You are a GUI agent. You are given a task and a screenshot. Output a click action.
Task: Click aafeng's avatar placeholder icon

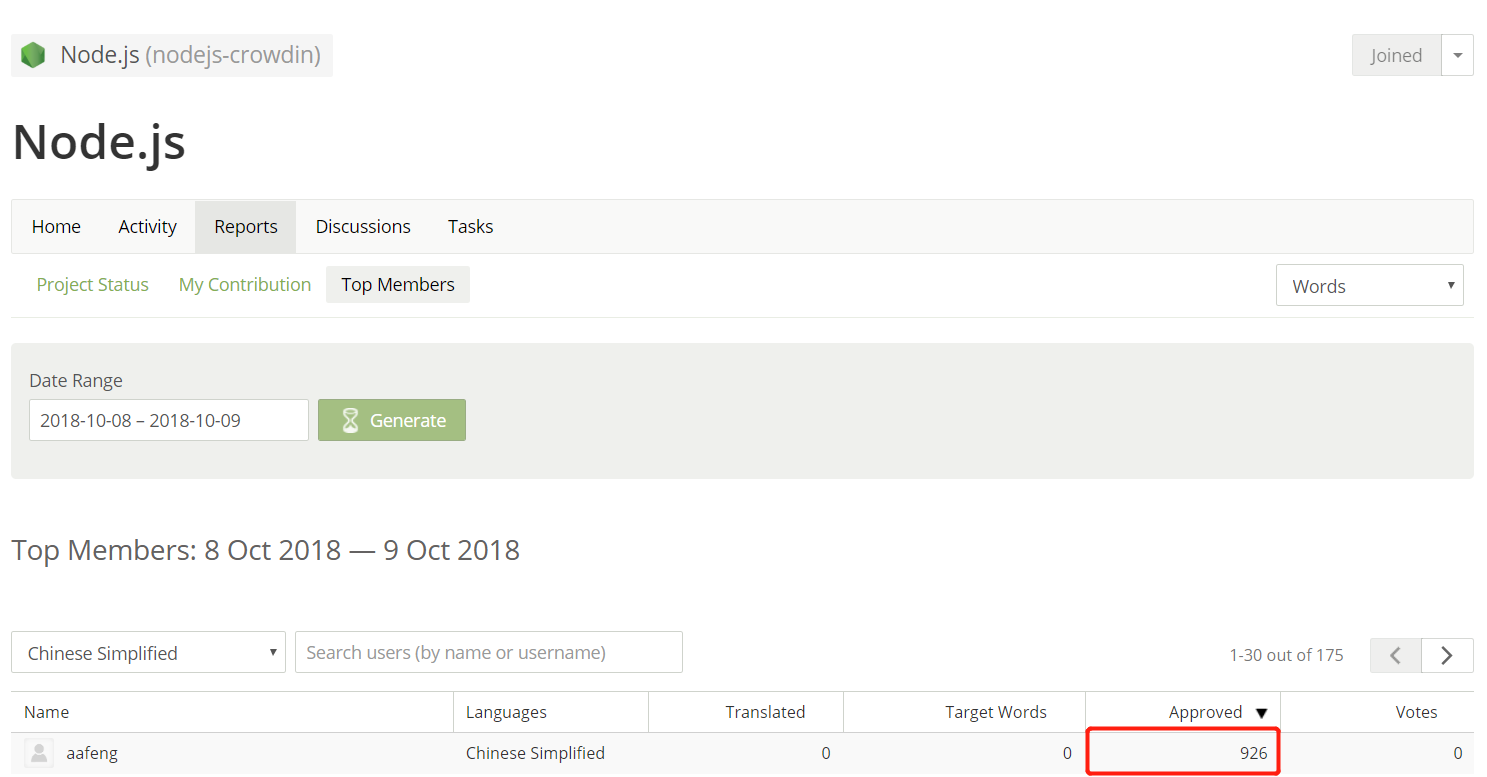pos(39,753)
